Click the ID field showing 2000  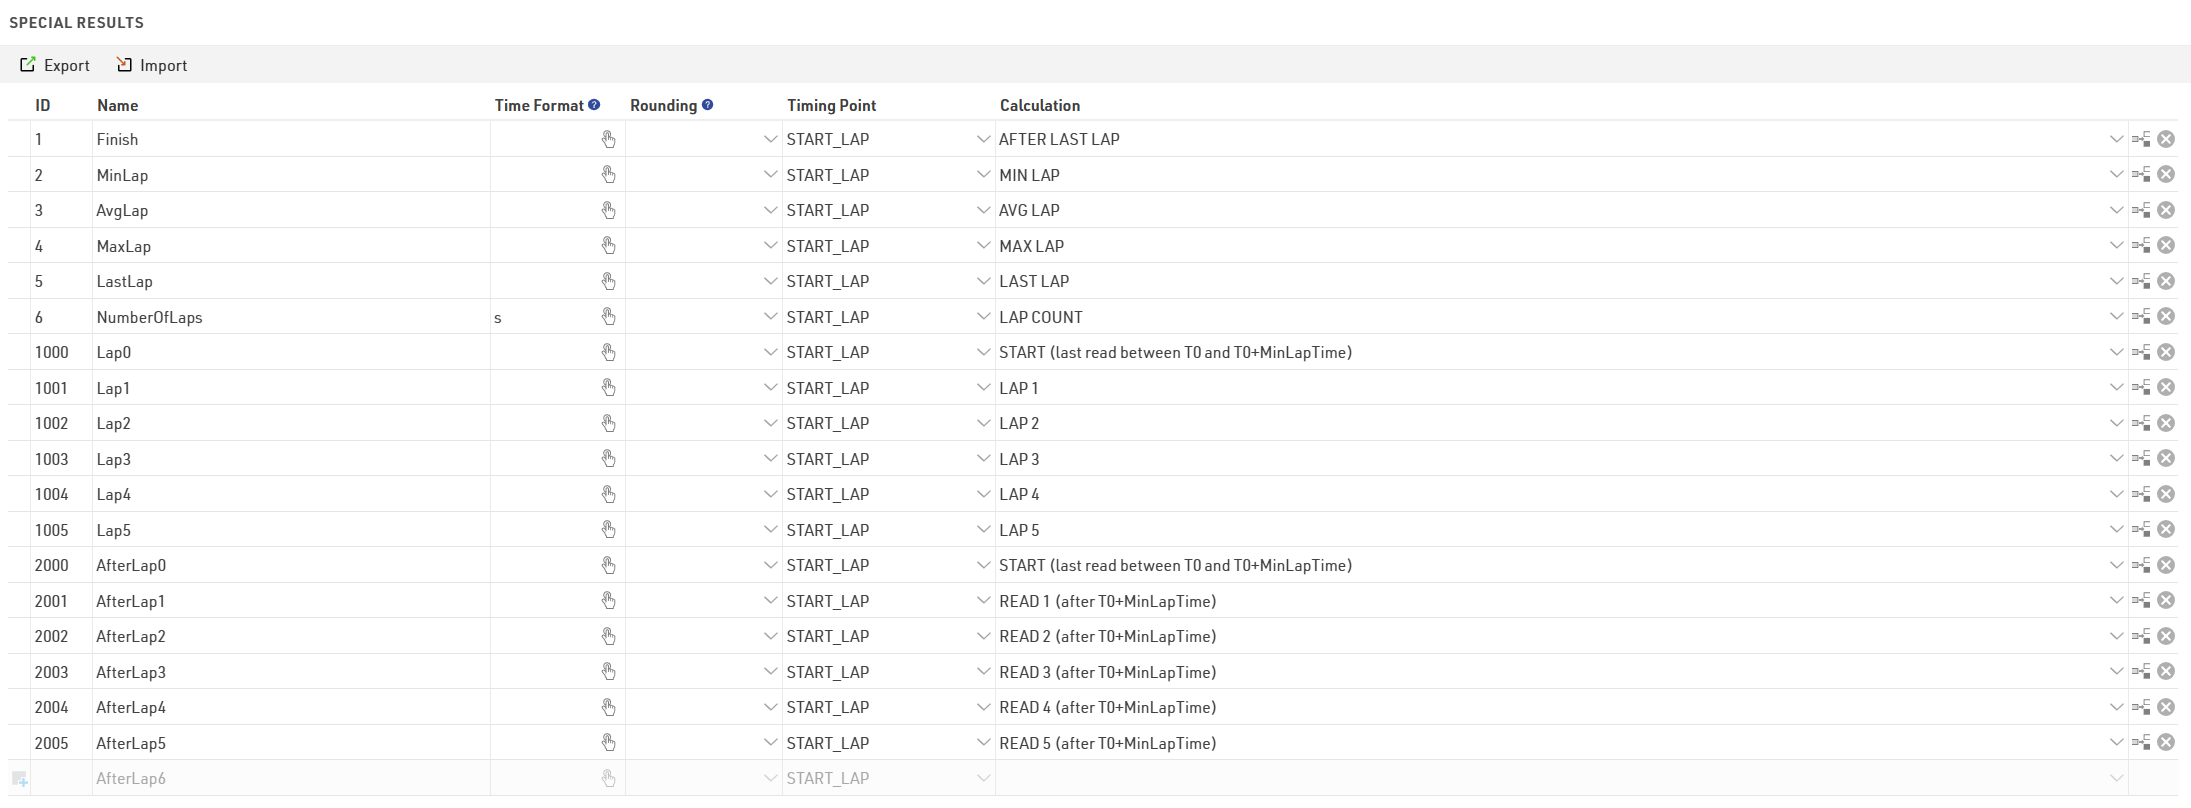[x=60, y=566]
